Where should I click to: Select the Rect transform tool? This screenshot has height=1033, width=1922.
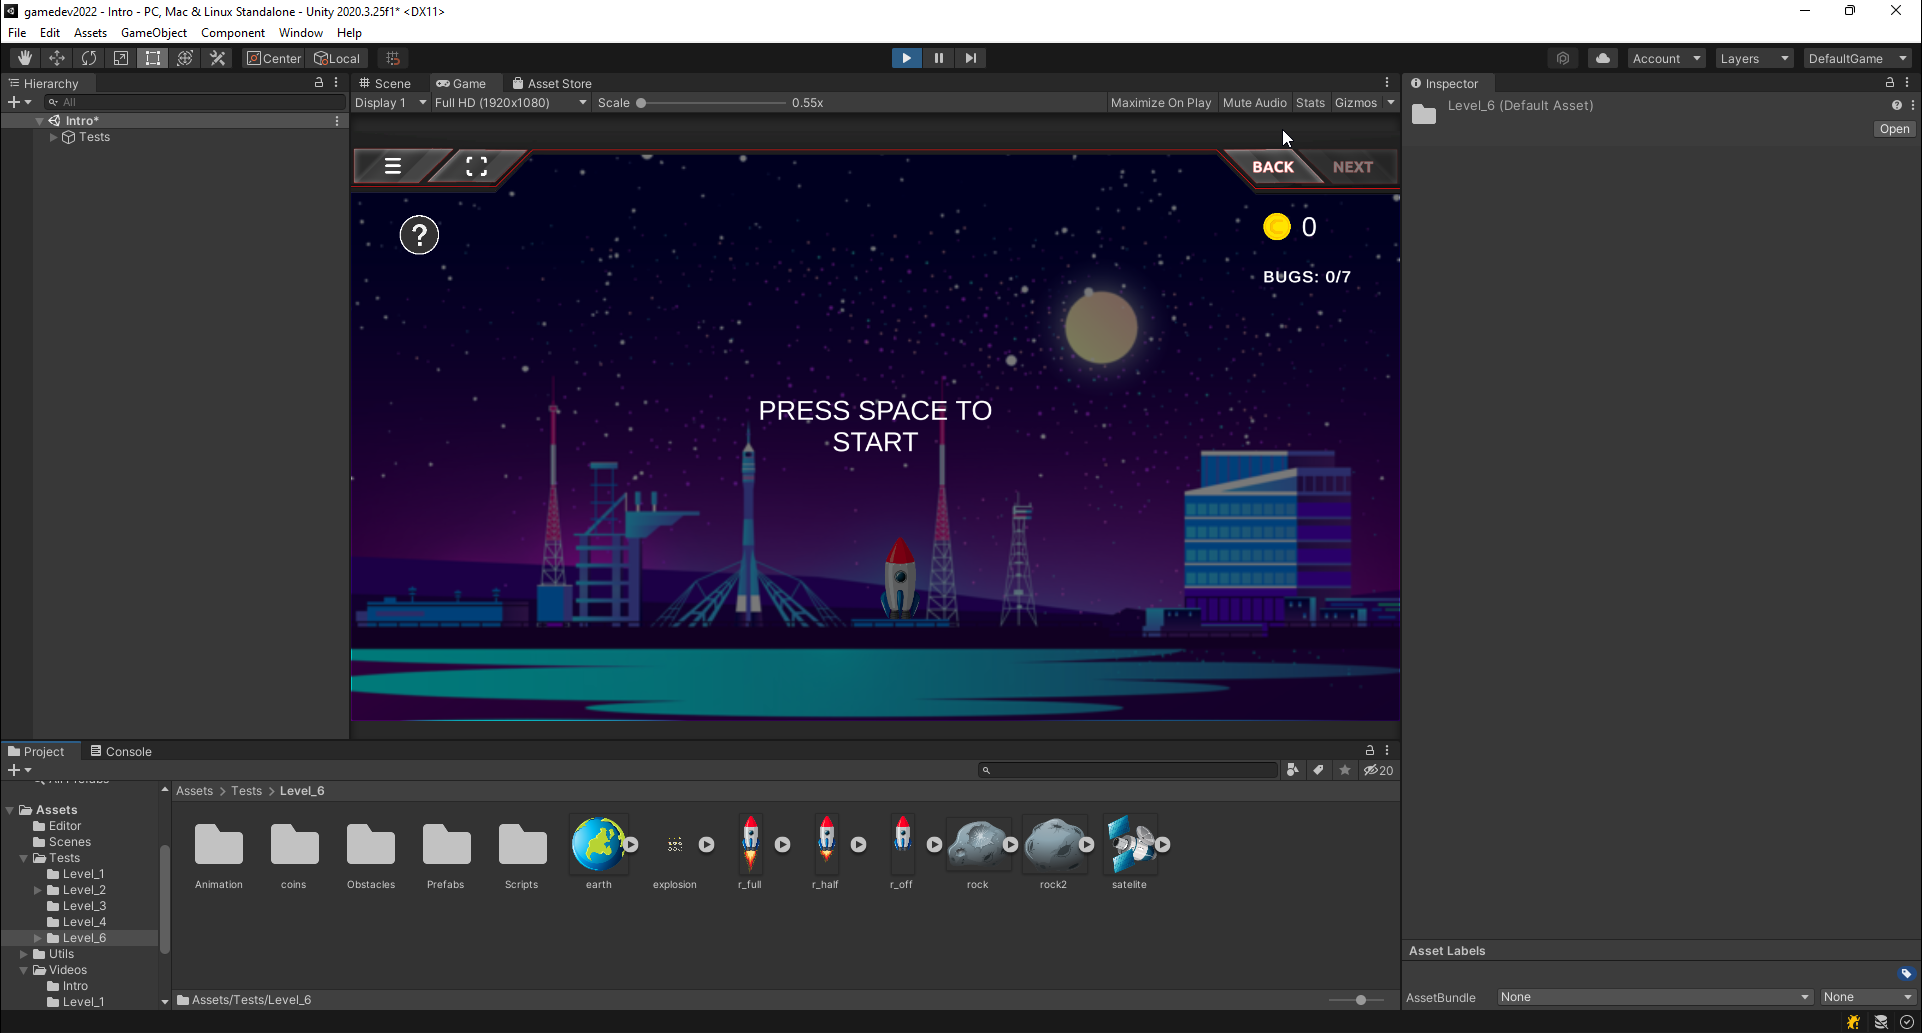tap(153, 58)
